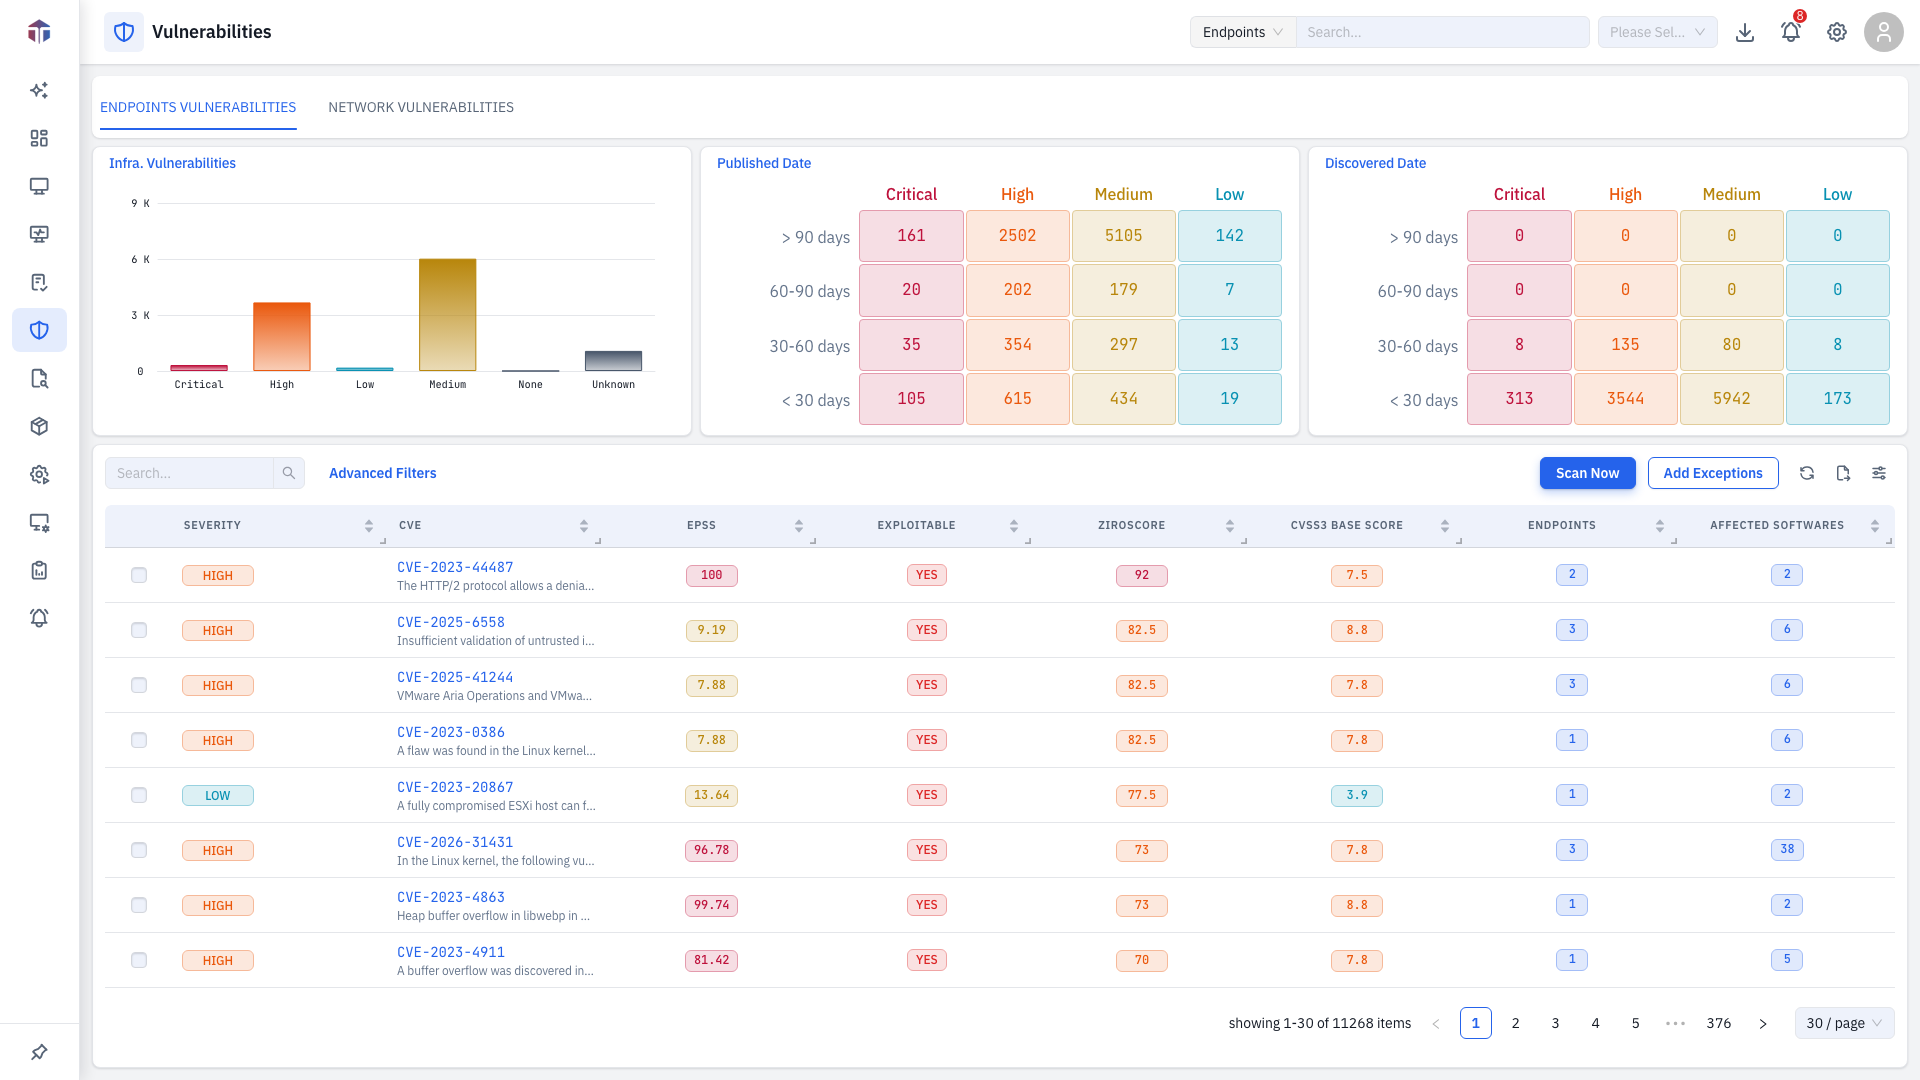Sort by the Exploitable column arrows
Screen dimensions: 1920x1080
coord(1014,526)
